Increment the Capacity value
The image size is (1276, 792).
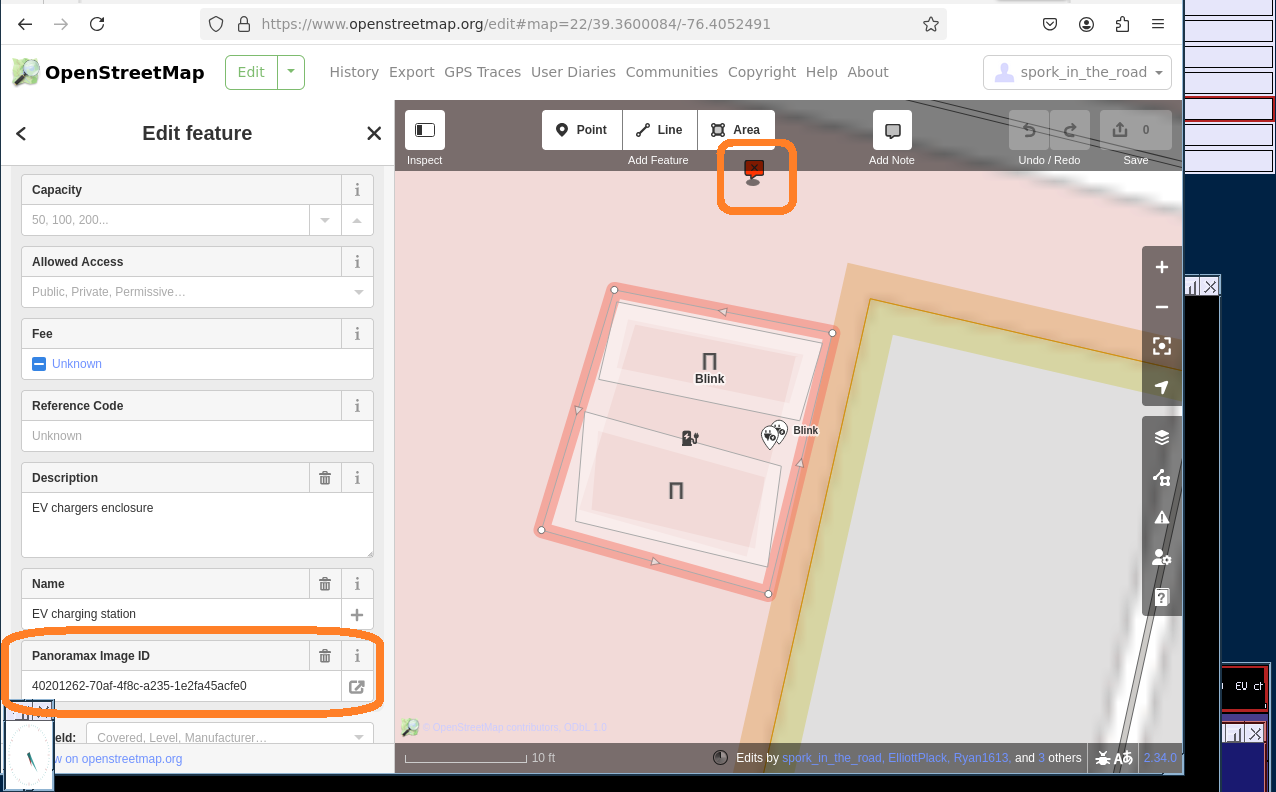[357, 220]
